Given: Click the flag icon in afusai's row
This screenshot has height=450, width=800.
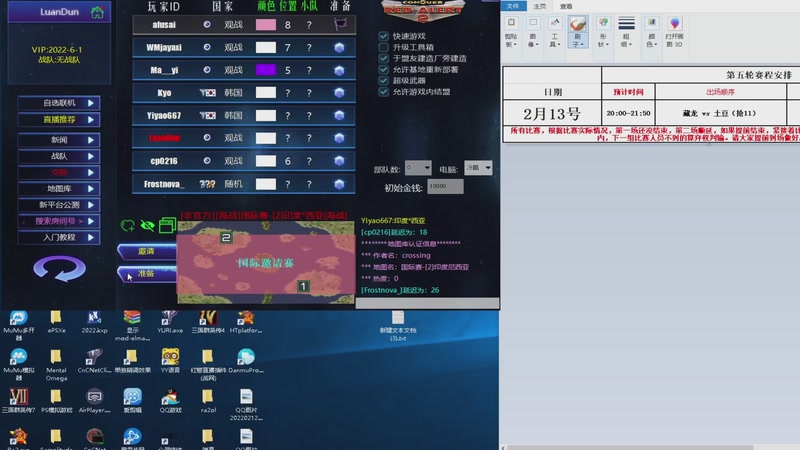Looking at the screenshot, I should pos(340,24).
